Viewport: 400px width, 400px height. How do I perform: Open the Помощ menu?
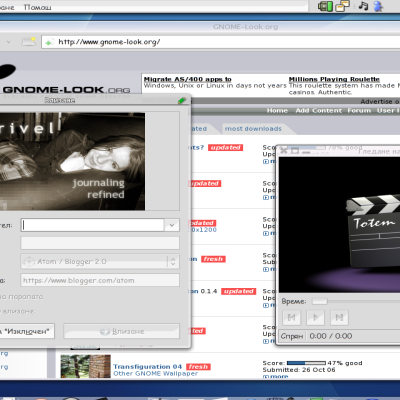[x=37, y=7]
